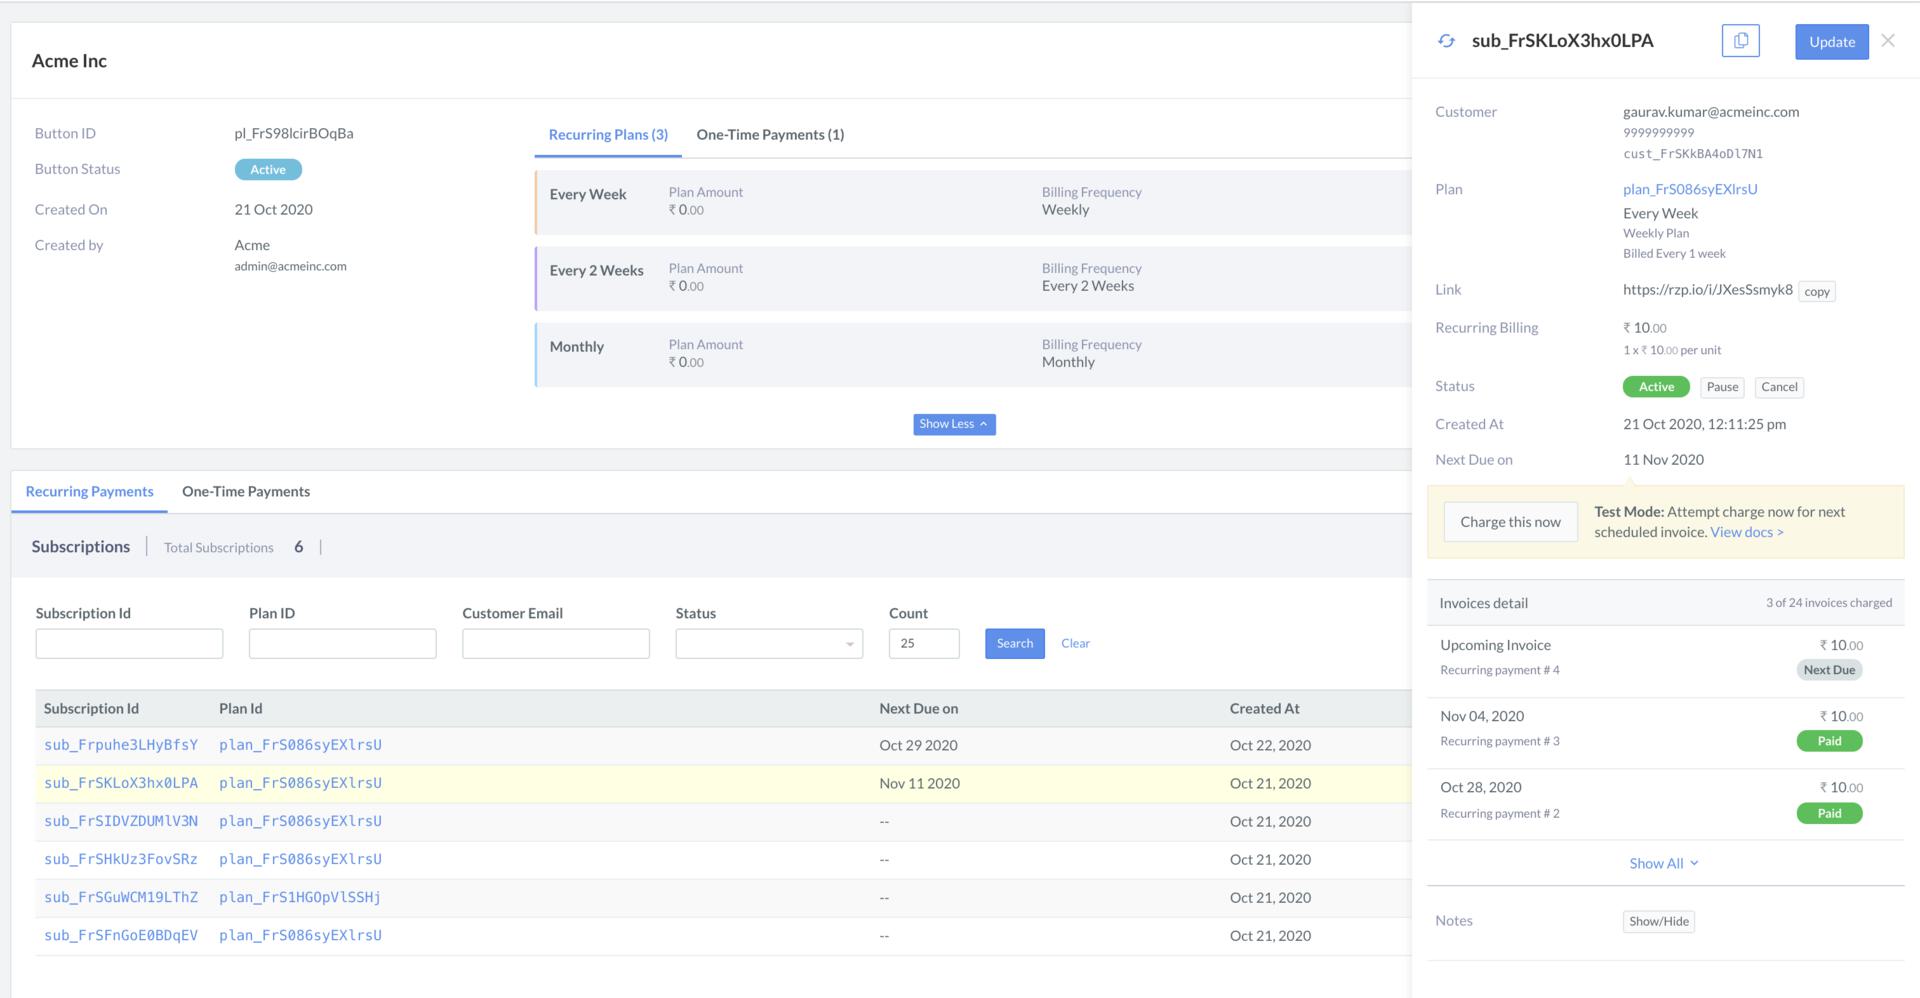Collapse recurring plans with Show Less
The image size is (1920, 998).
click(x=953, y=423)
